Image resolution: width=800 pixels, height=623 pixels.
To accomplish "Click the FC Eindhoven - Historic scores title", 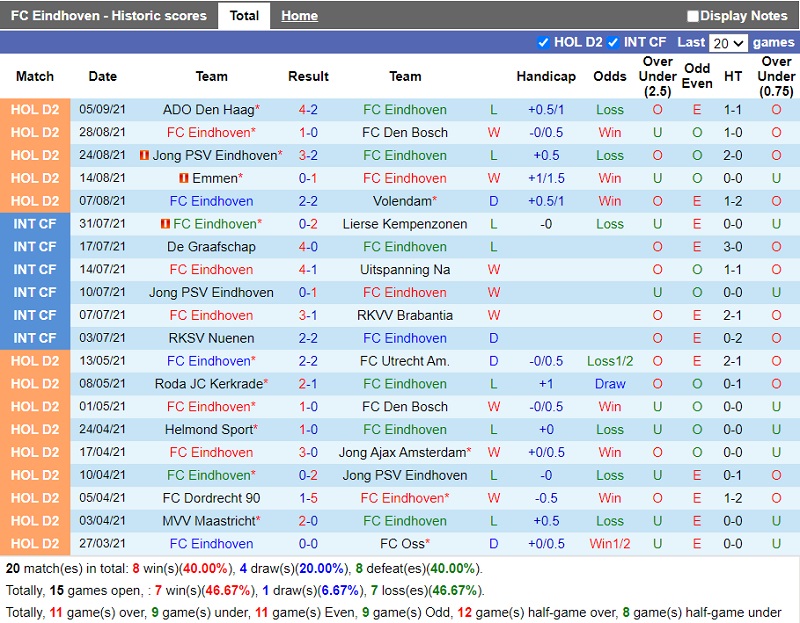I will (109, 16).
